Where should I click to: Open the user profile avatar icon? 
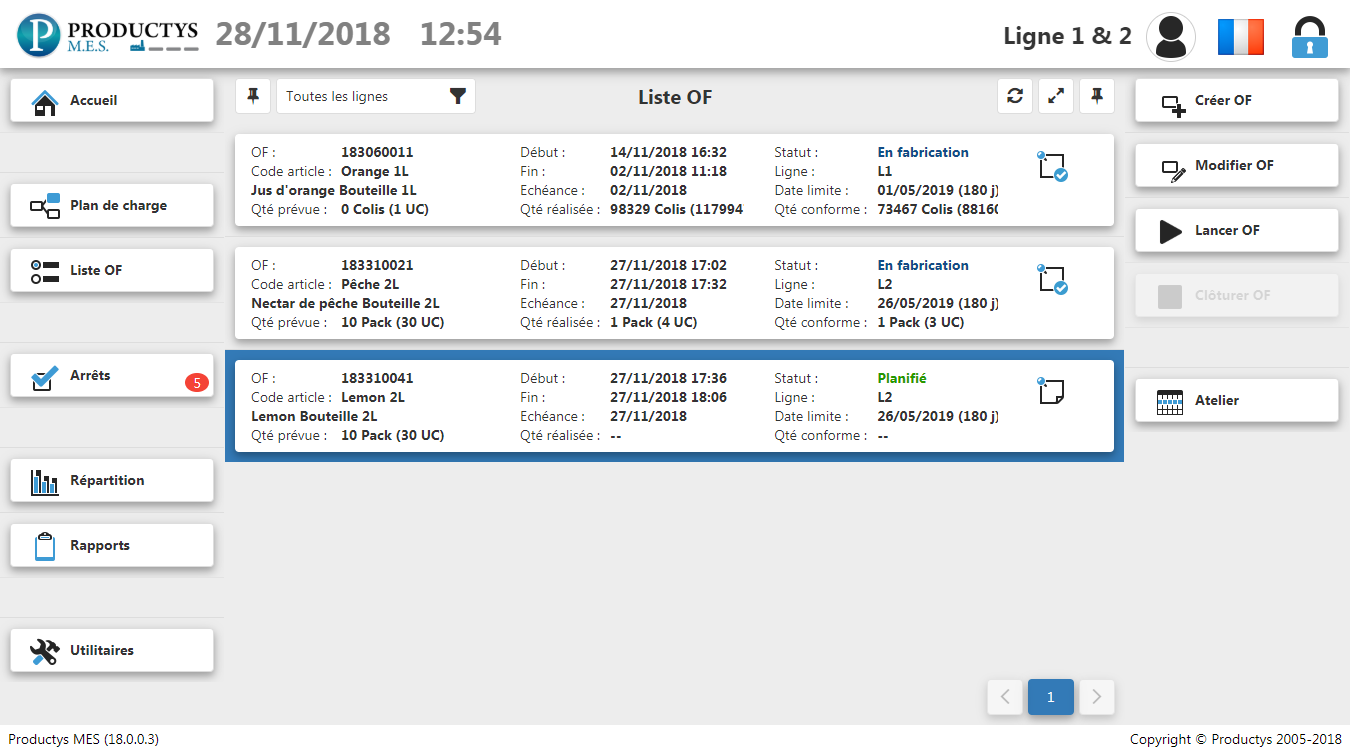1170,37
